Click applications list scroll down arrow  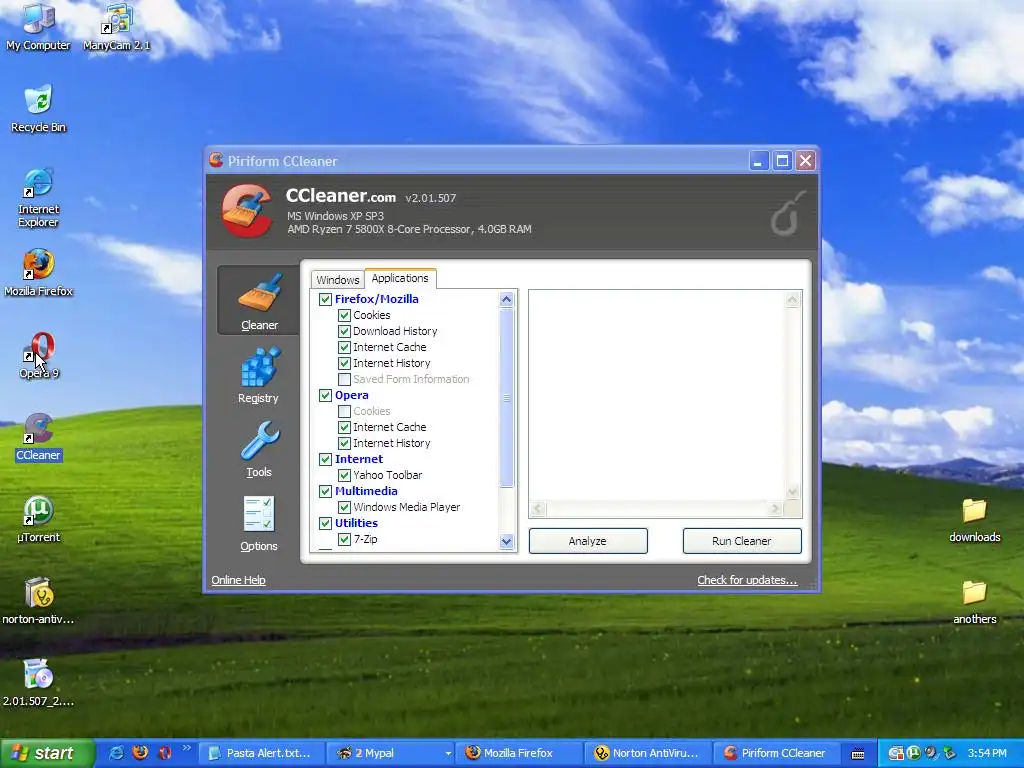tap(506, 541)
